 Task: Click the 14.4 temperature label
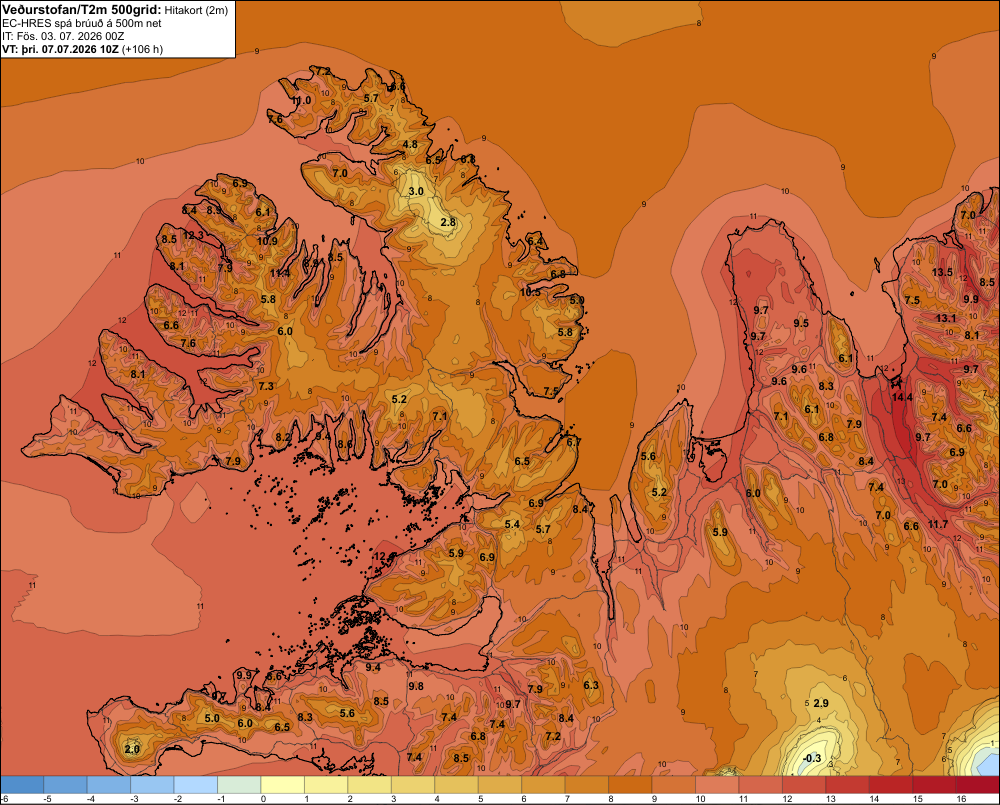click(x=902, y=397)
